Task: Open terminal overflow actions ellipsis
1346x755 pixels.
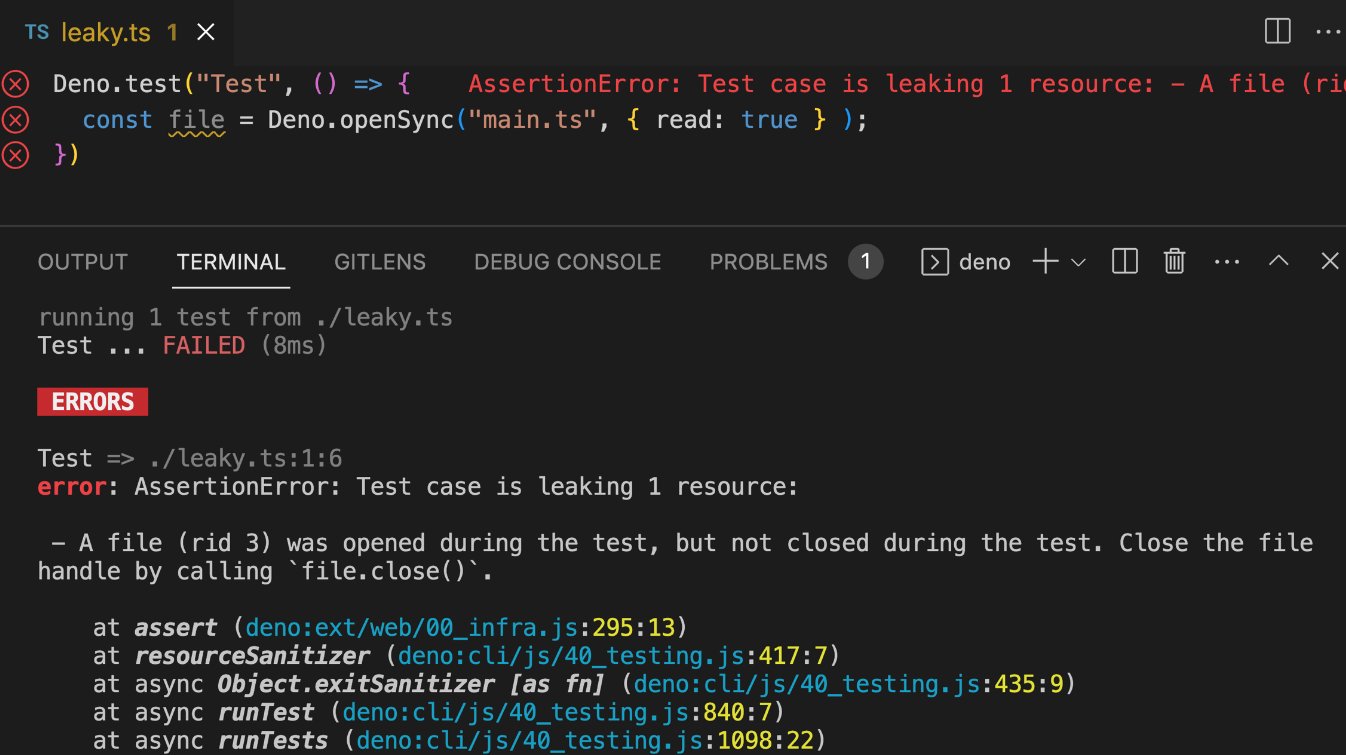Action: tap(1226, 261)
